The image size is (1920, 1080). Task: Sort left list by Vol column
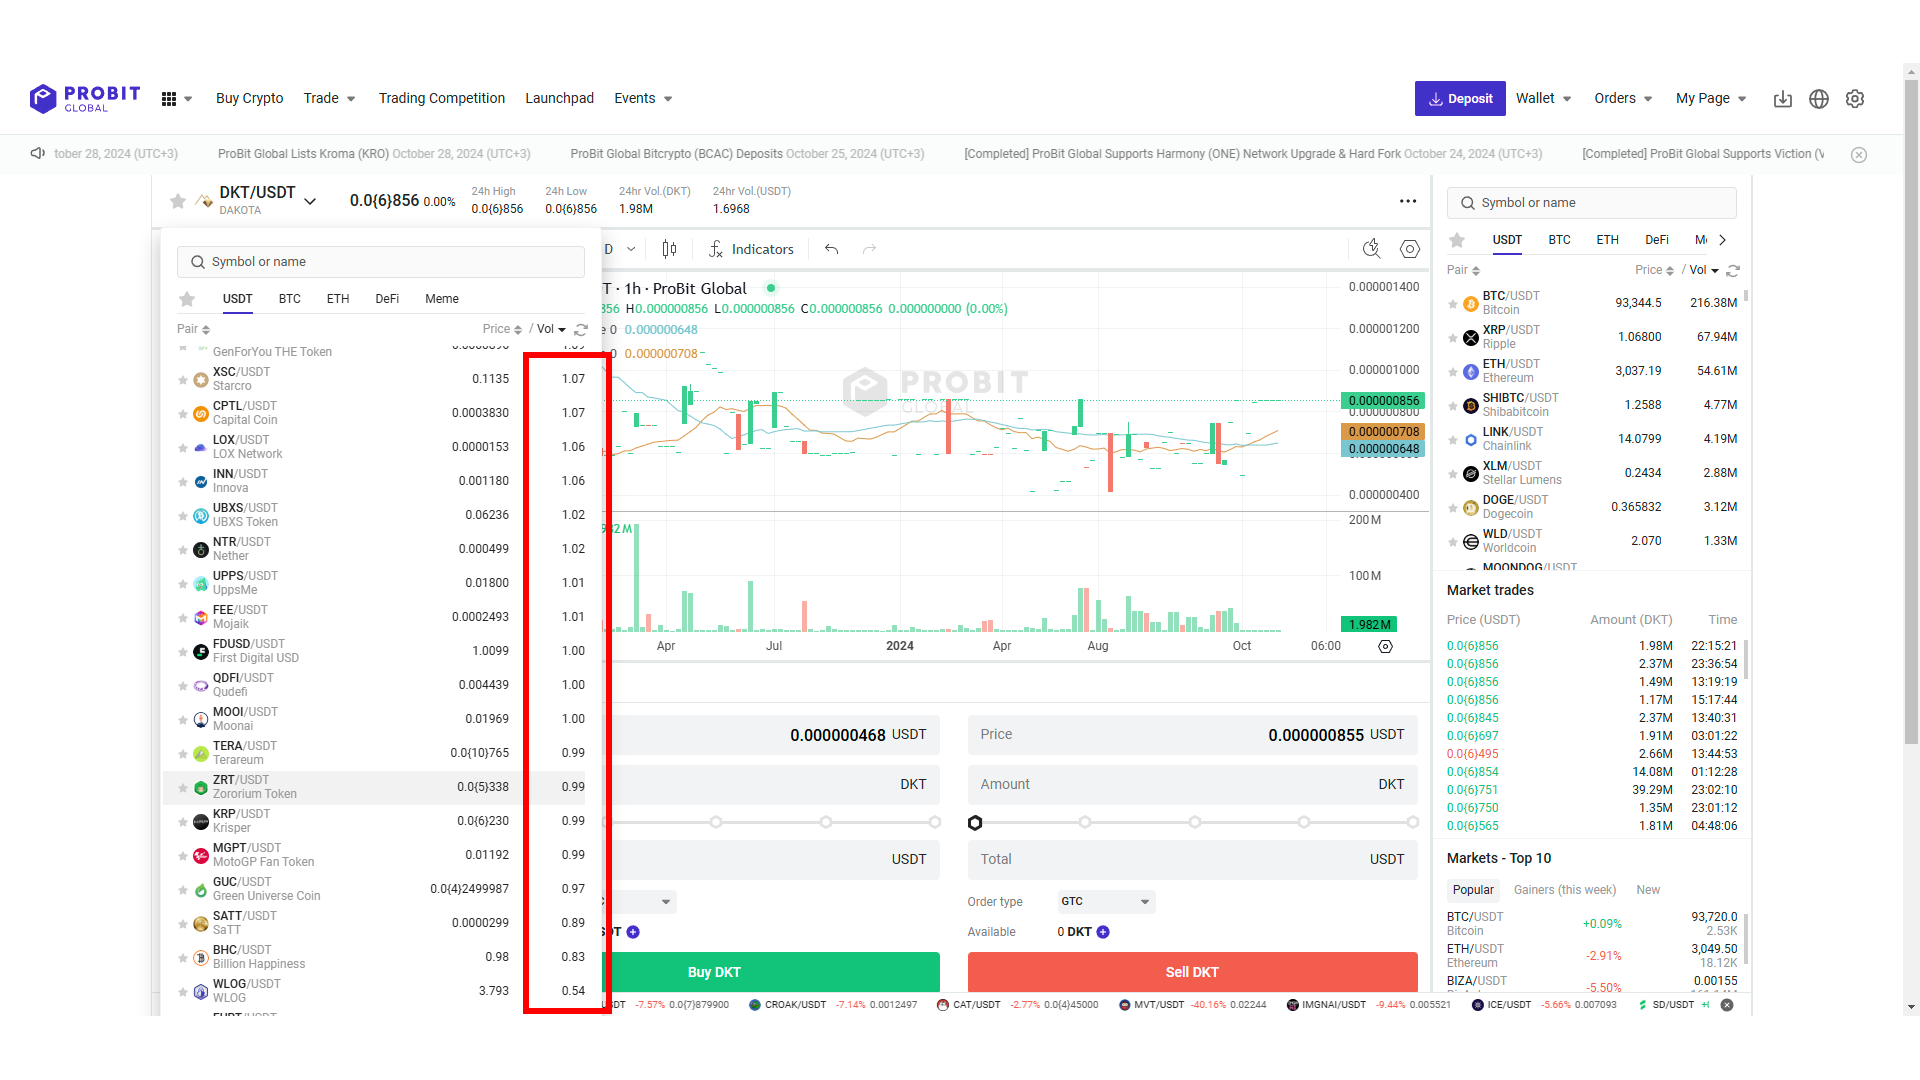point(551,329)
